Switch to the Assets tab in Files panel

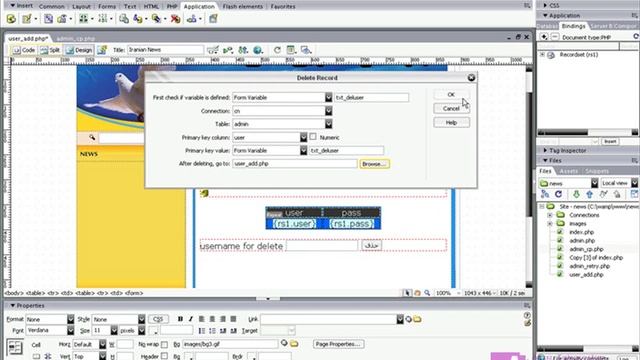tap(569, 171)
